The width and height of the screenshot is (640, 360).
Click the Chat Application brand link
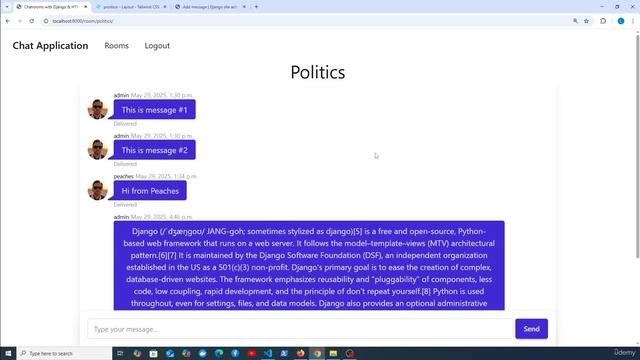coord(50,45)
